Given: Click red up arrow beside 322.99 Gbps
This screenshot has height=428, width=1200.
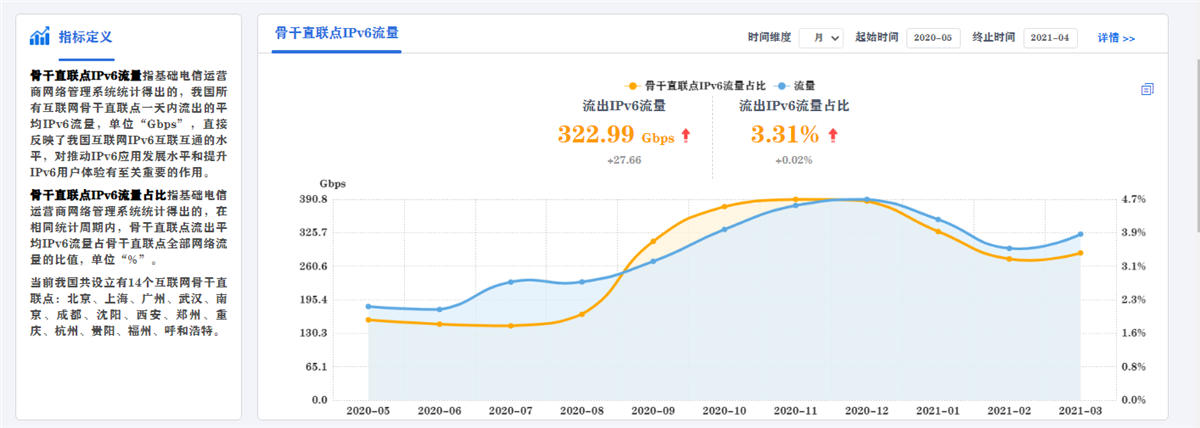Looking at the screenshot, I should click(x=686, y=136).
